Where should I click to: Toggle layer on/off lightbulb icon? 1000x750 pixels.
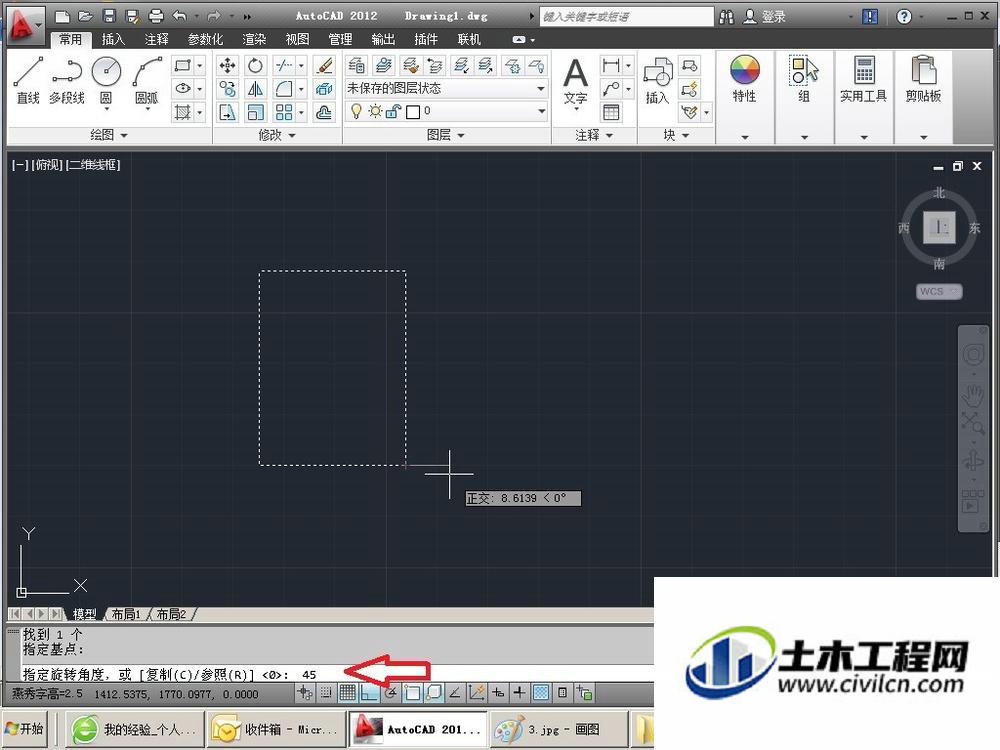(x=357, y=112)
